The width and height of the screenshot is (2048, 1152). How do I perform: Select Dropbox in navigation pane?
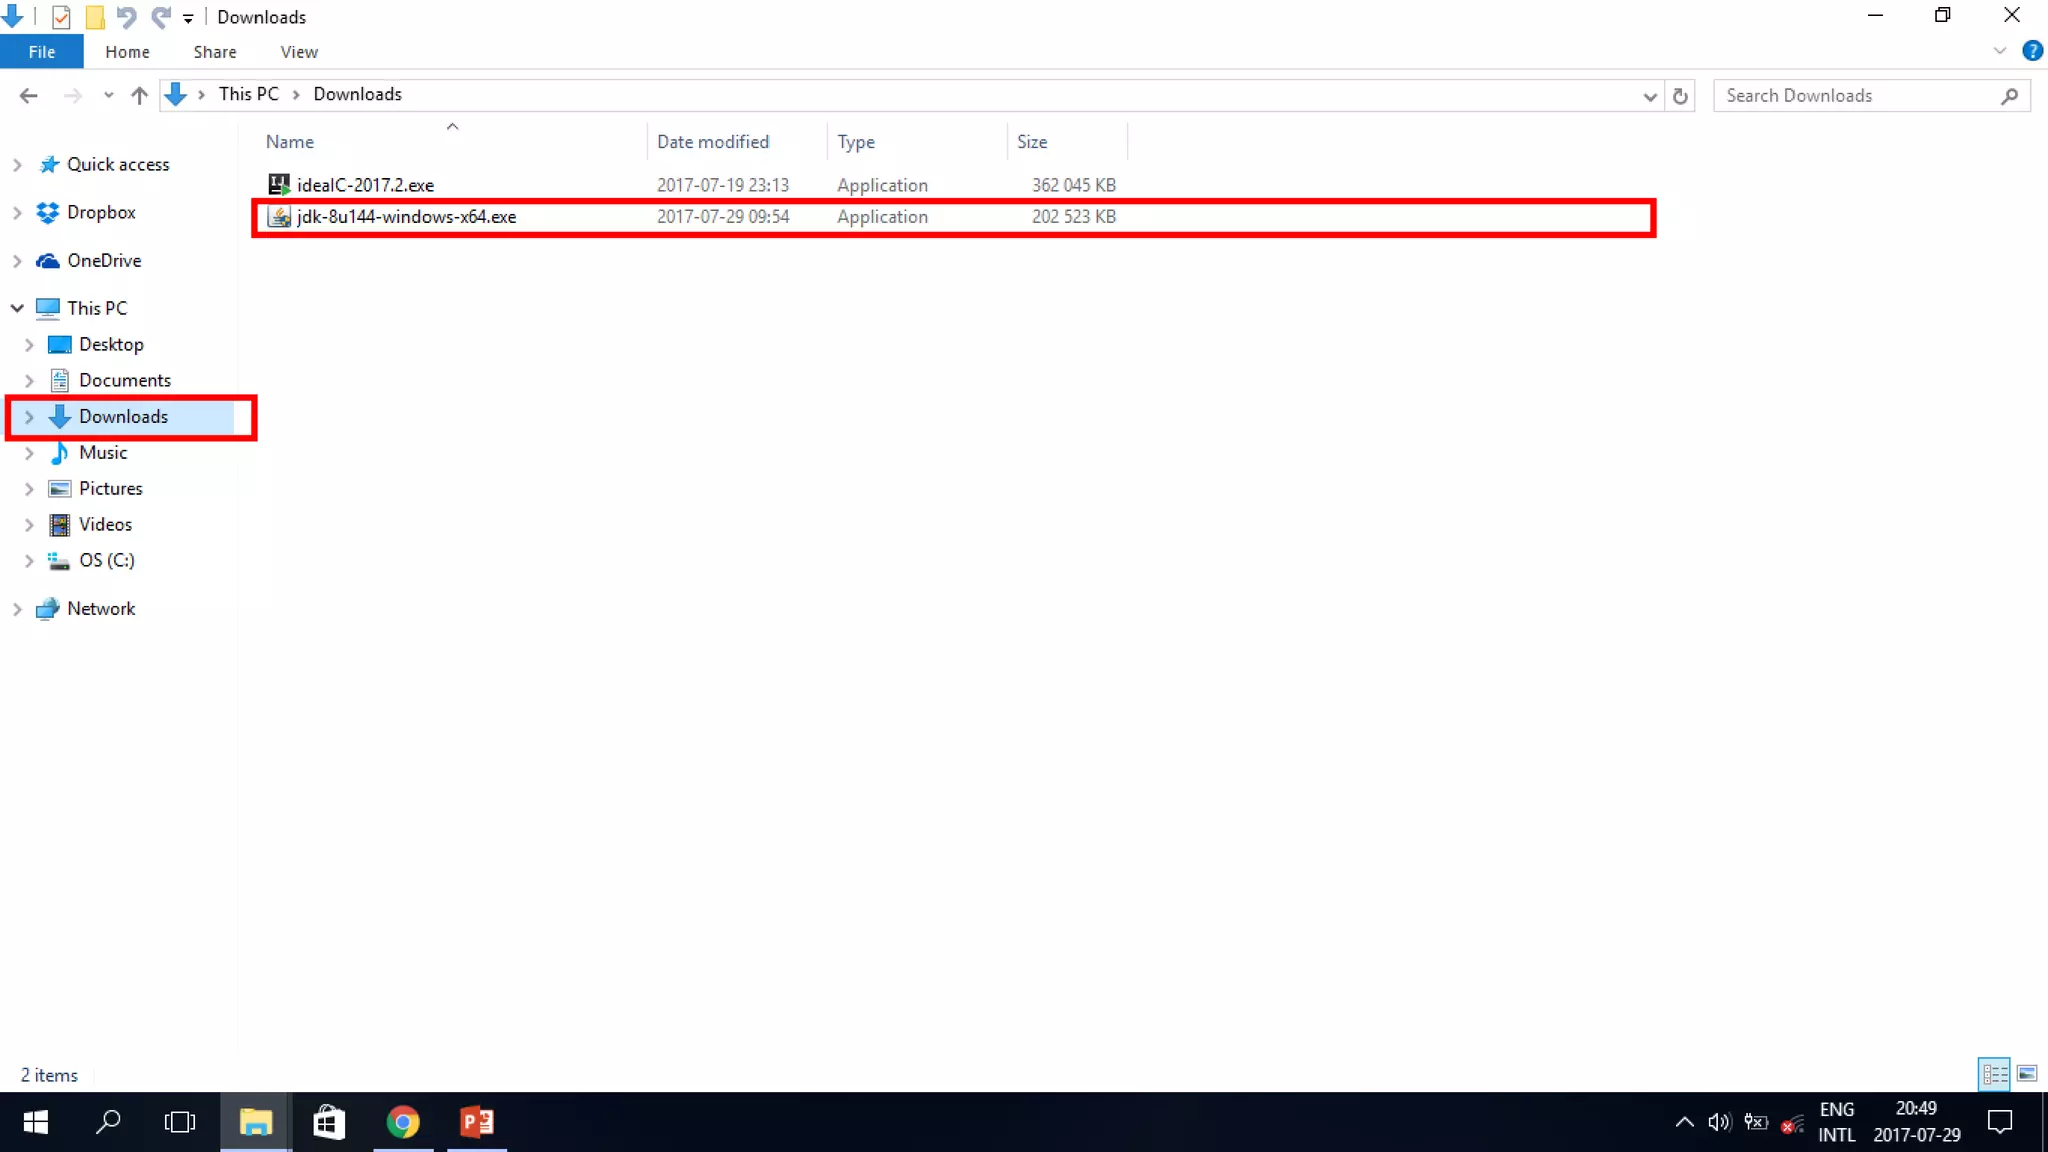[x=100, y=212]
